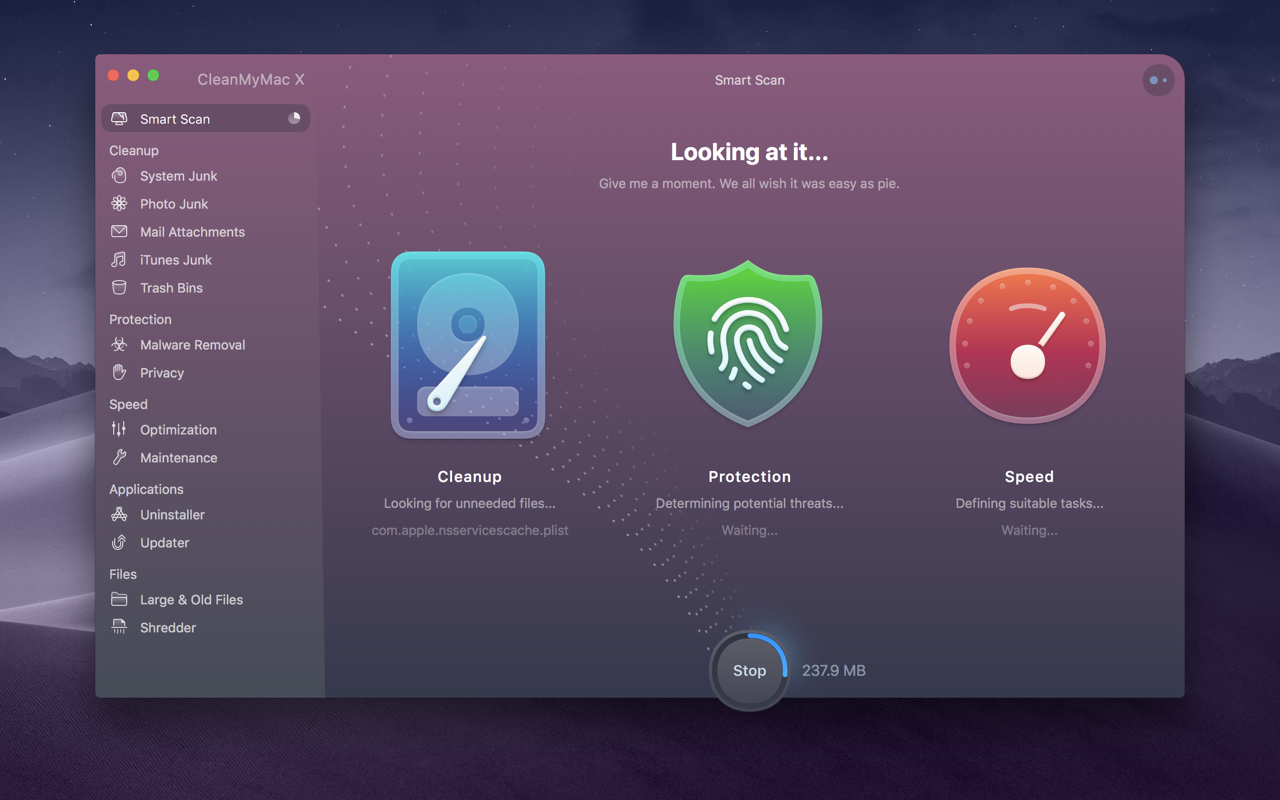Screen dimensions: 1280x800
Task: Open Malware Removal module
Action: pyautogui.click(x=205, y=344)
